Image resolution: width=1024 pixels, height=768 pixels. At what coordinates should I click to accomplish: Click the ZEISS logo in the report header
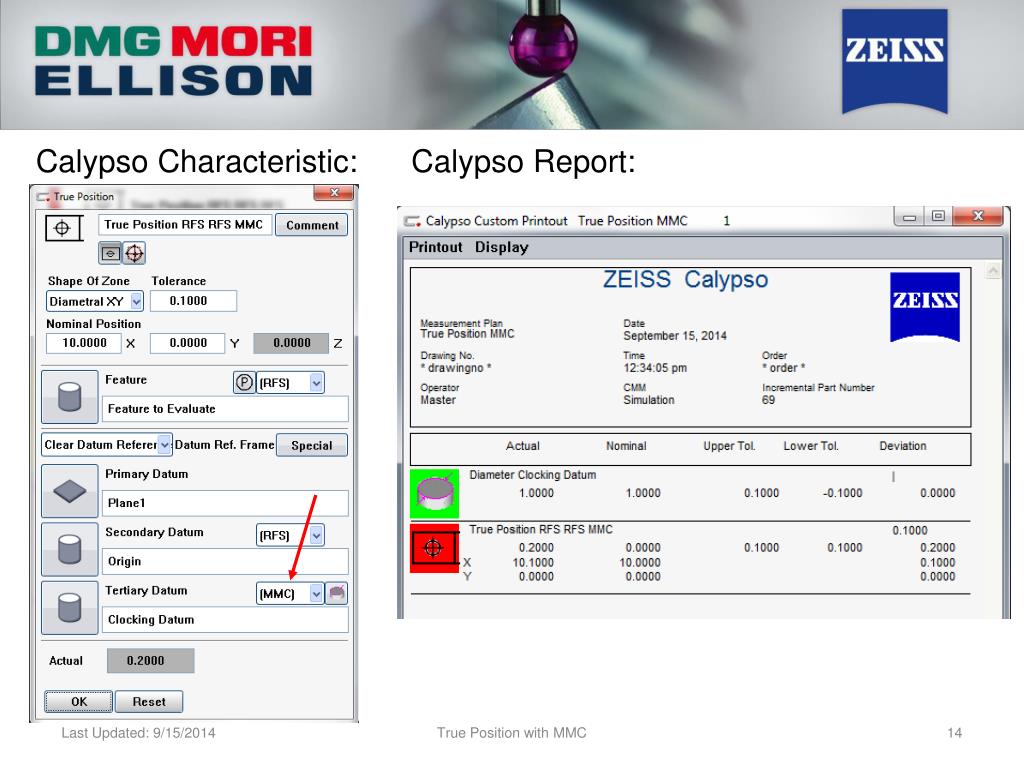pyautogui.click(x=925, y=307)
